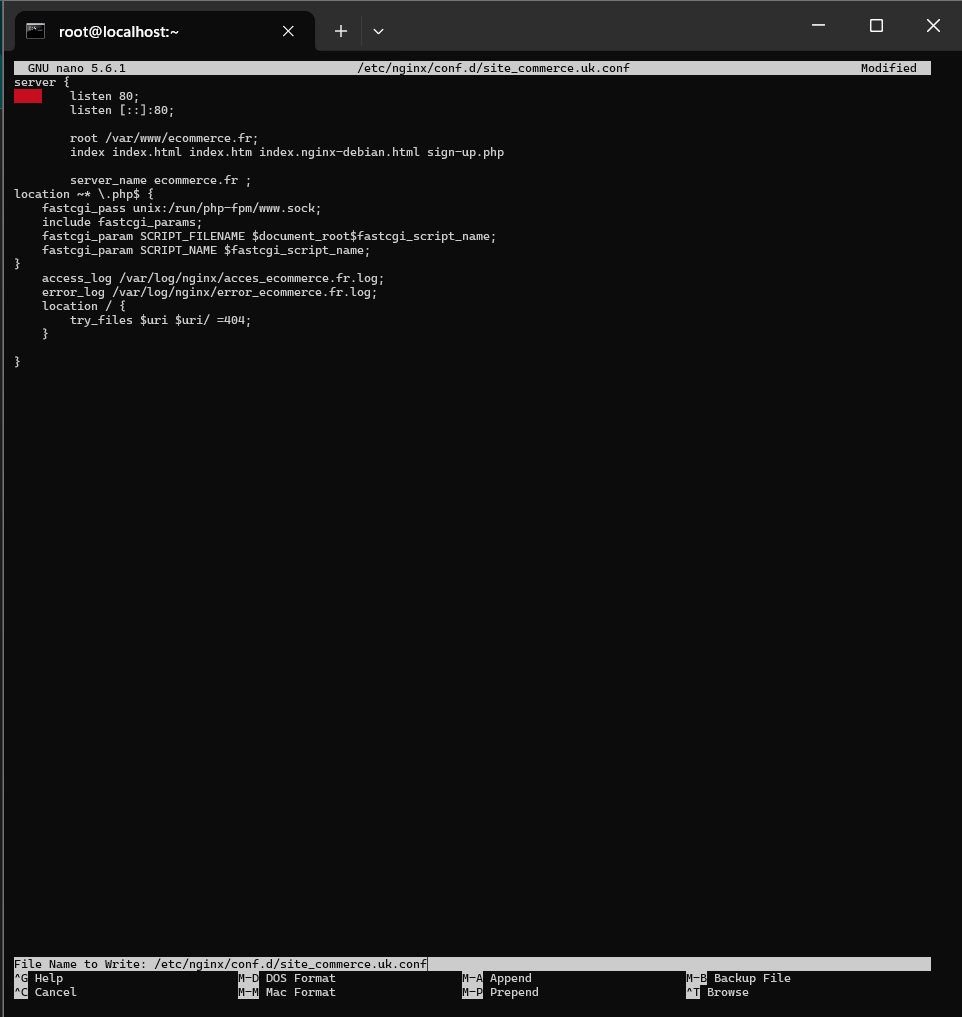Click the error_log path line
The image size is (962, 1017).
coord(210,293)
